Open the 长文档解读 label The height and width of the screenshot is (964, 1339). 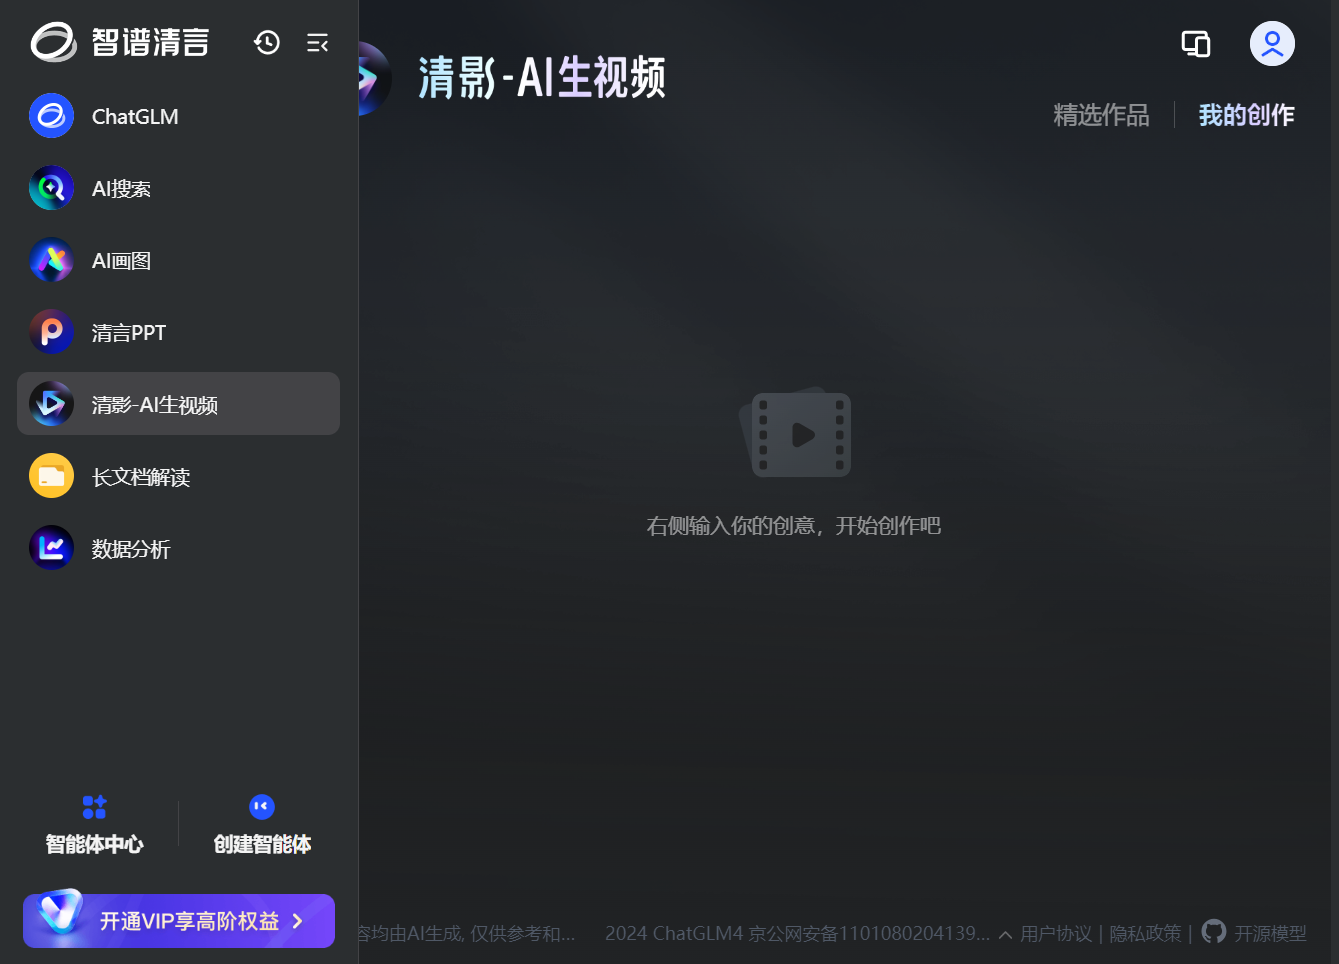tap(141, 477)
